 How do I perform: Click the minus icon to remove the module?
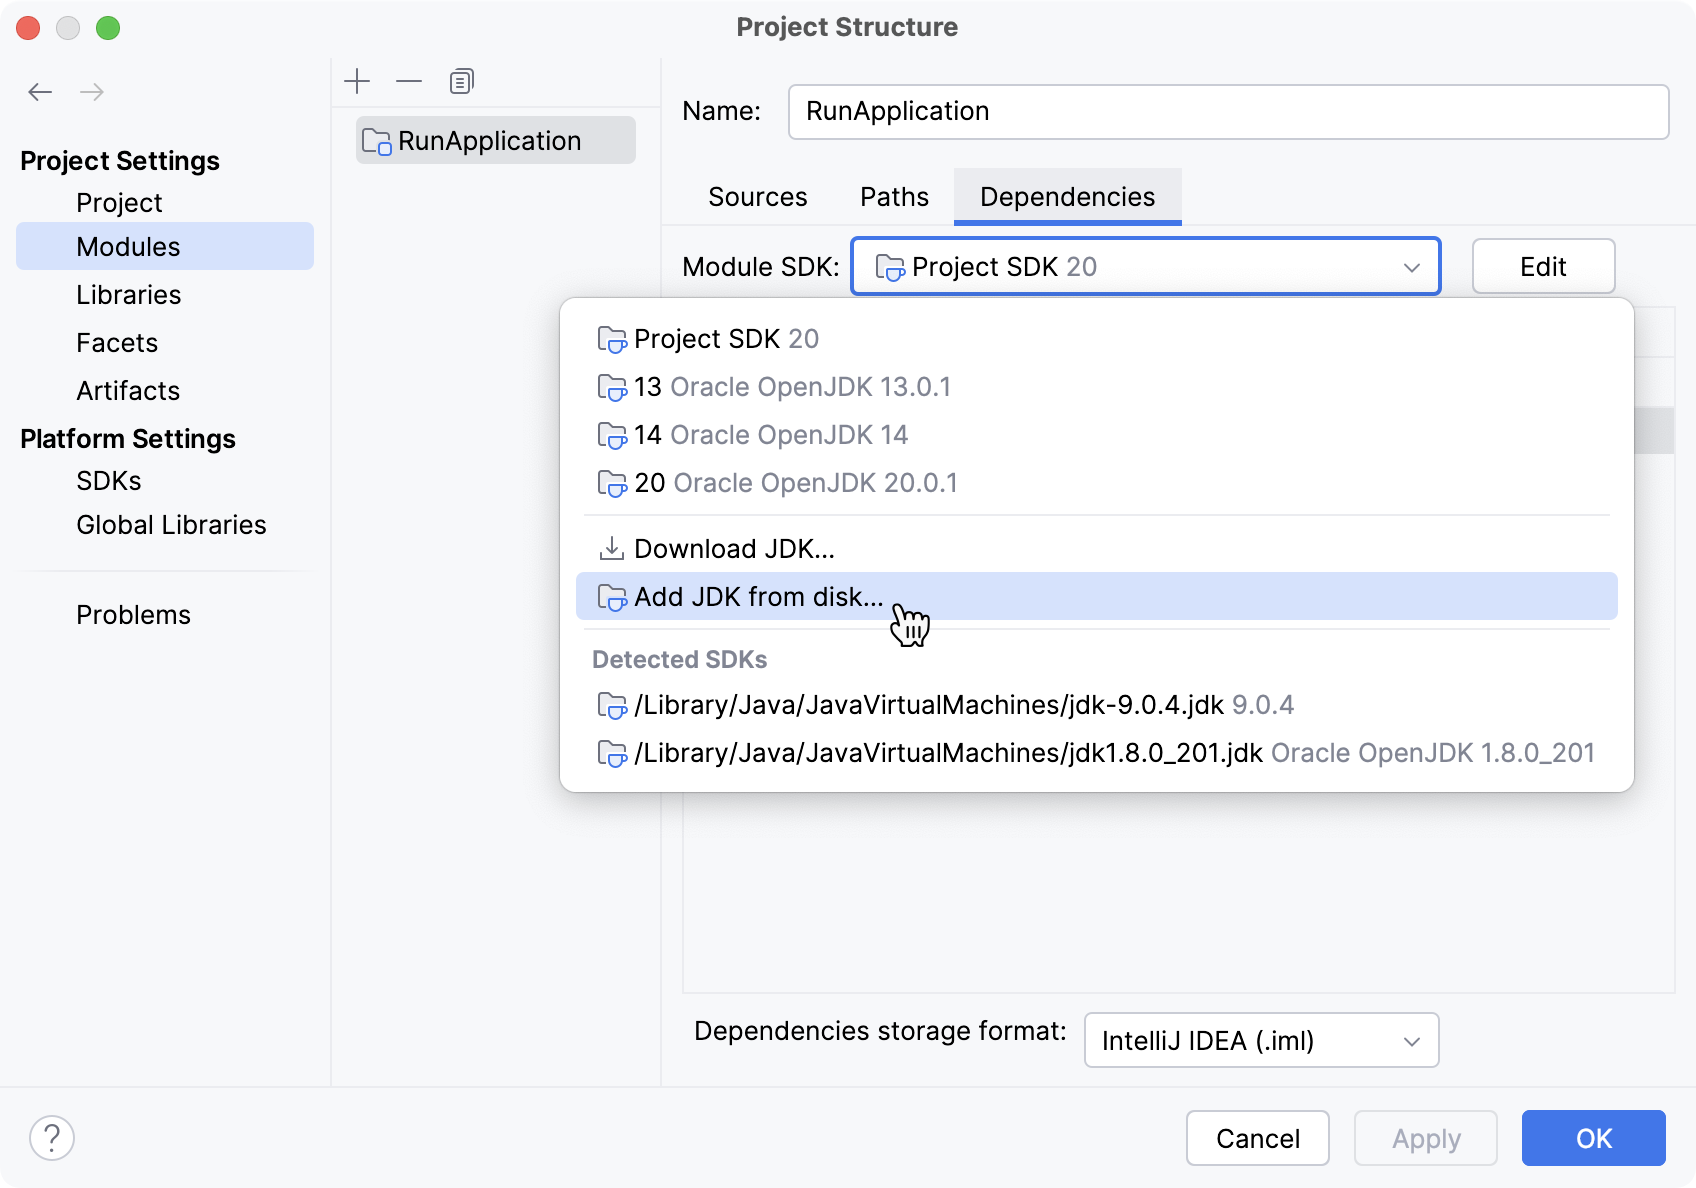tap(408, 80)
